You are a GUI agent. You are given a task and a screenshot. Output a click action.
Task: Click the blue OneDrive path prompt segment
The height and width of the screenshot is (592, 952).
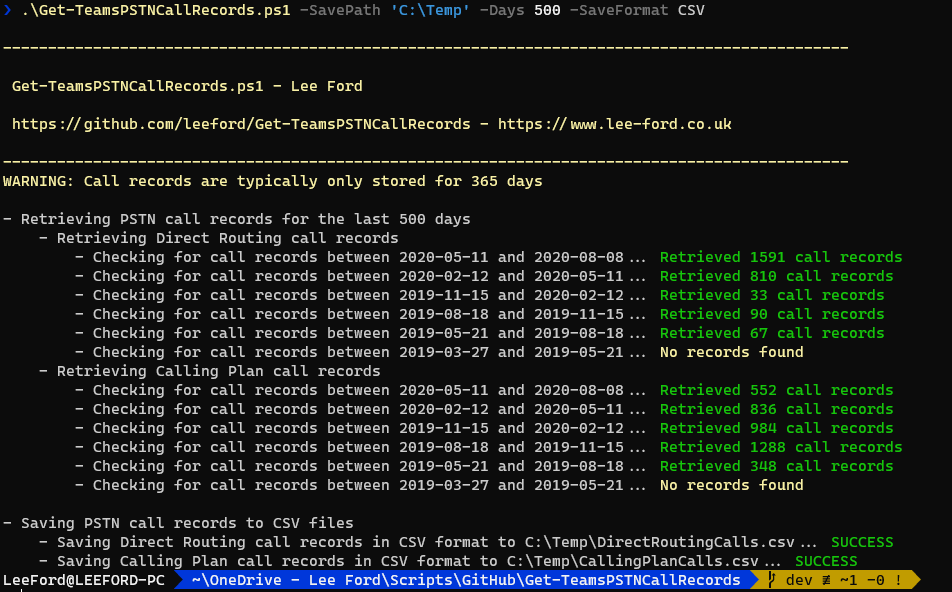pyautogui.click(x=465, y=580)
